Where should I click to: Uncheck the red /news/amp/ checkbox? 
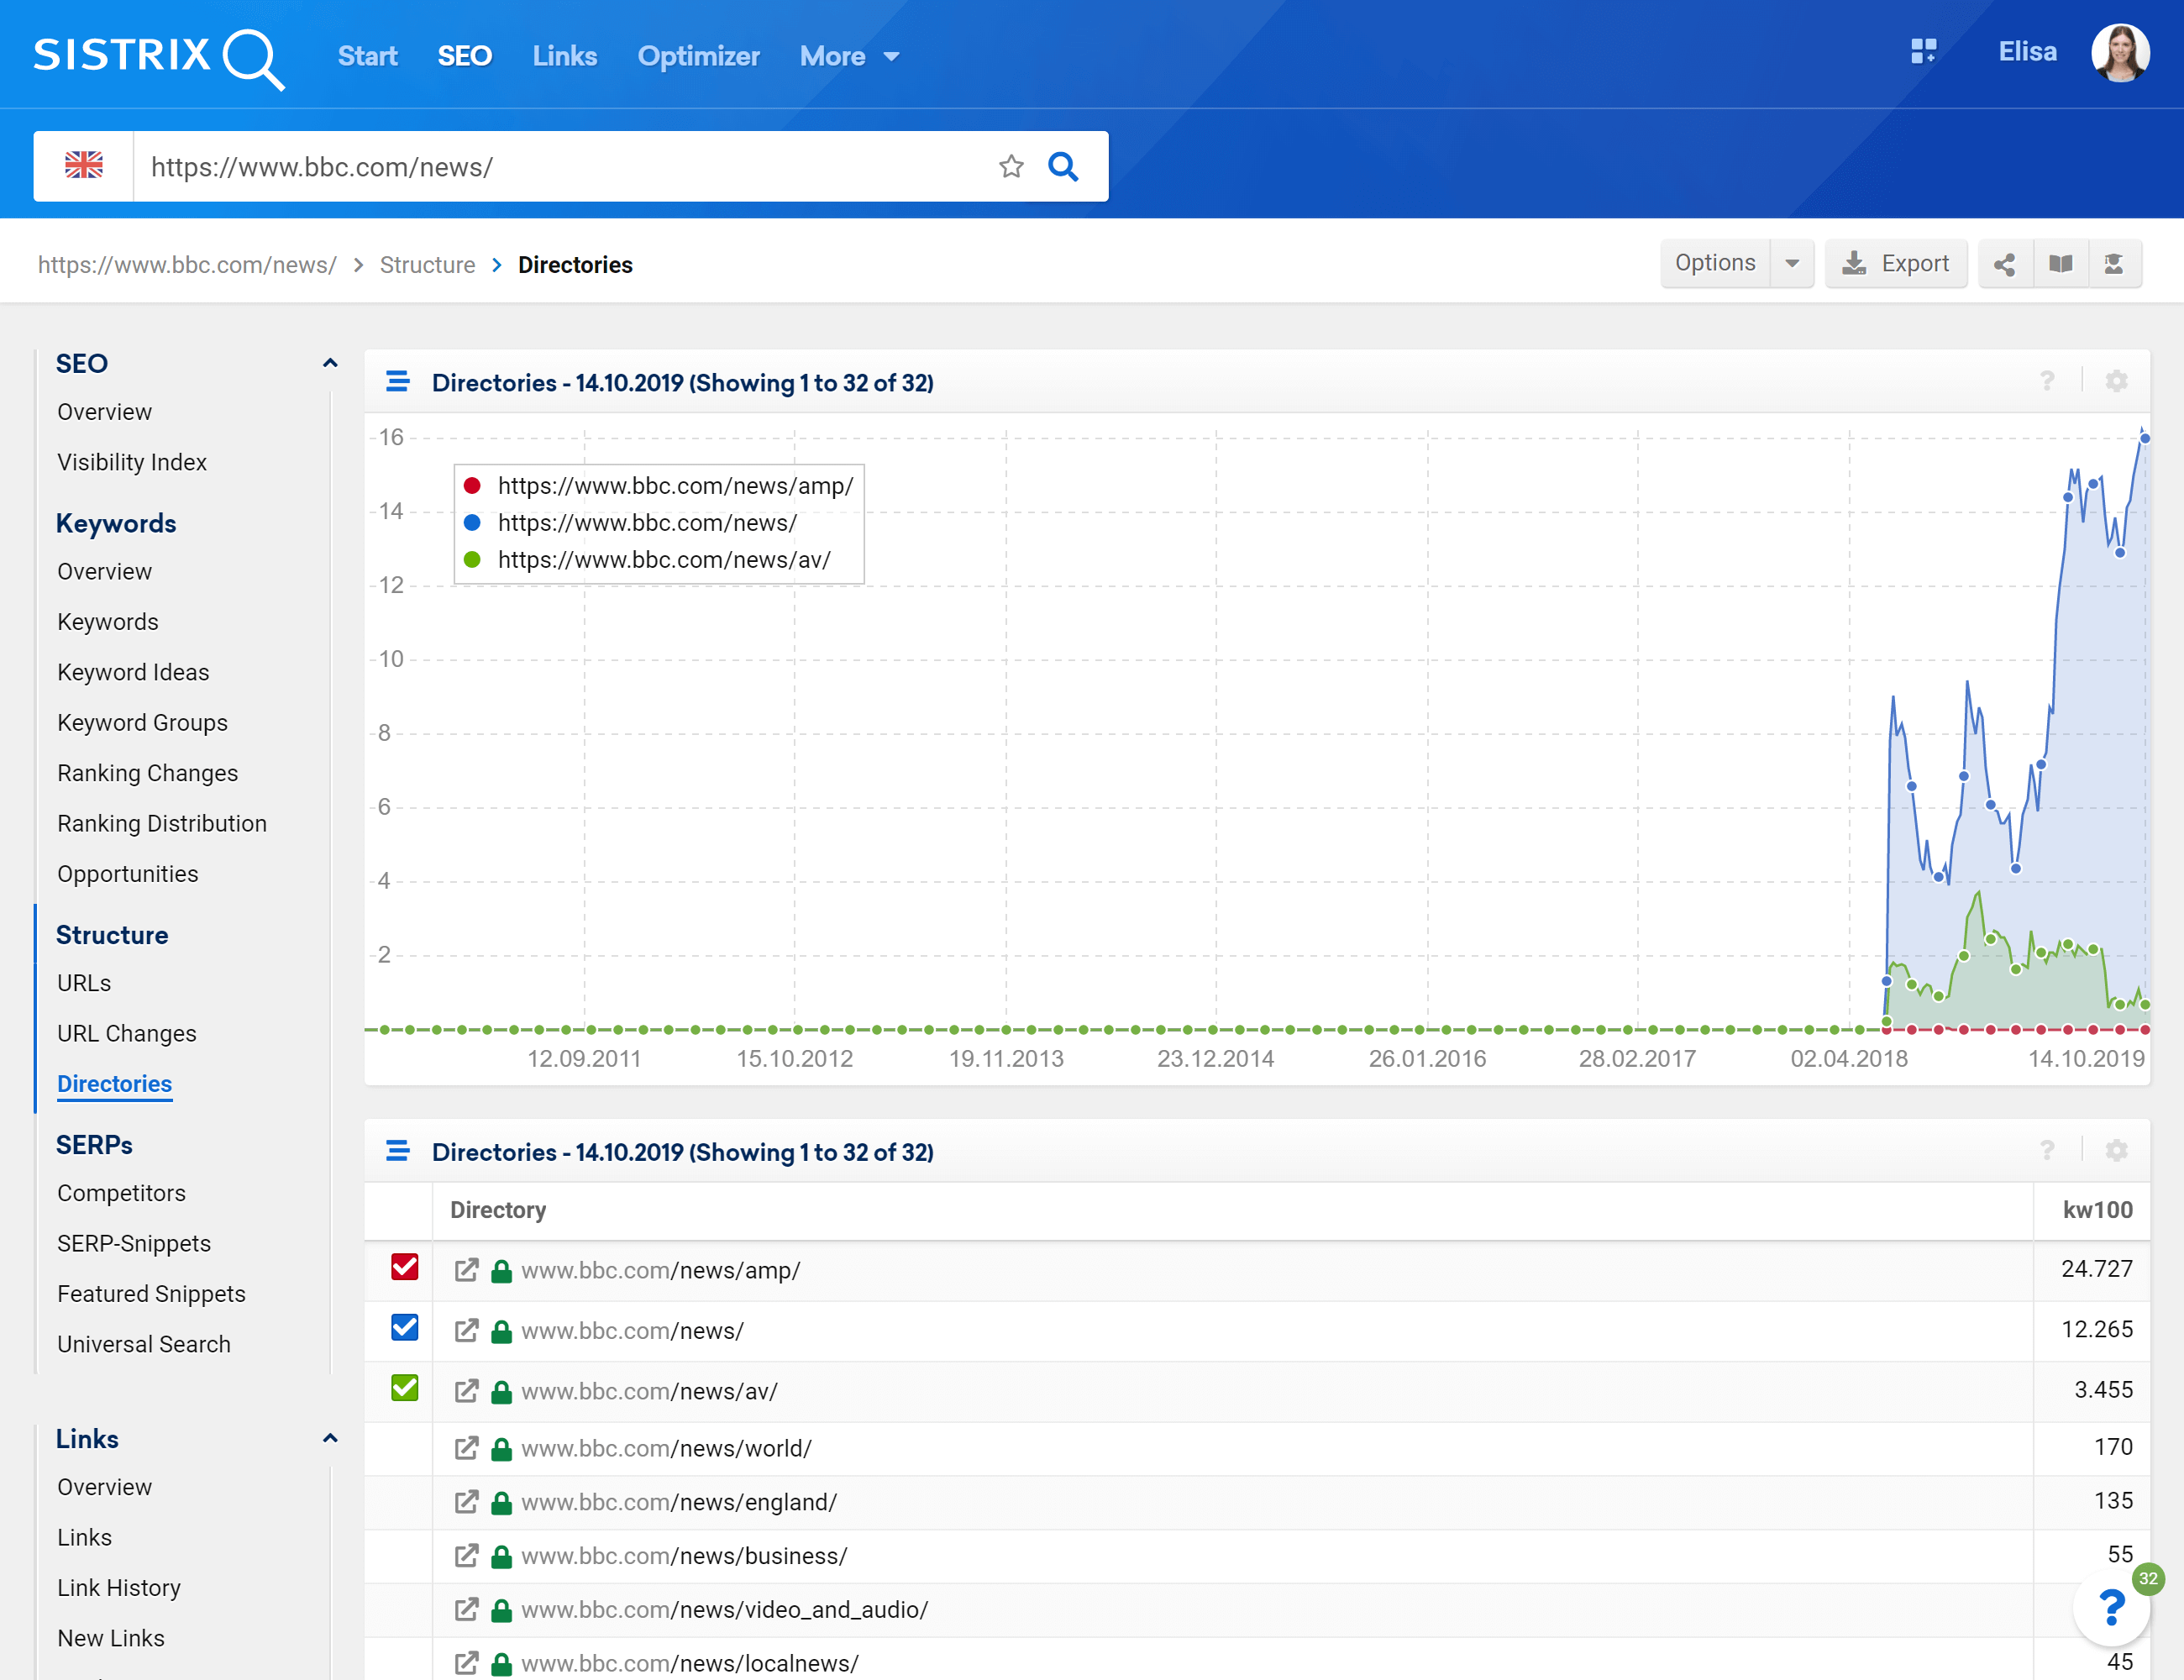[x=405, y=1267]
